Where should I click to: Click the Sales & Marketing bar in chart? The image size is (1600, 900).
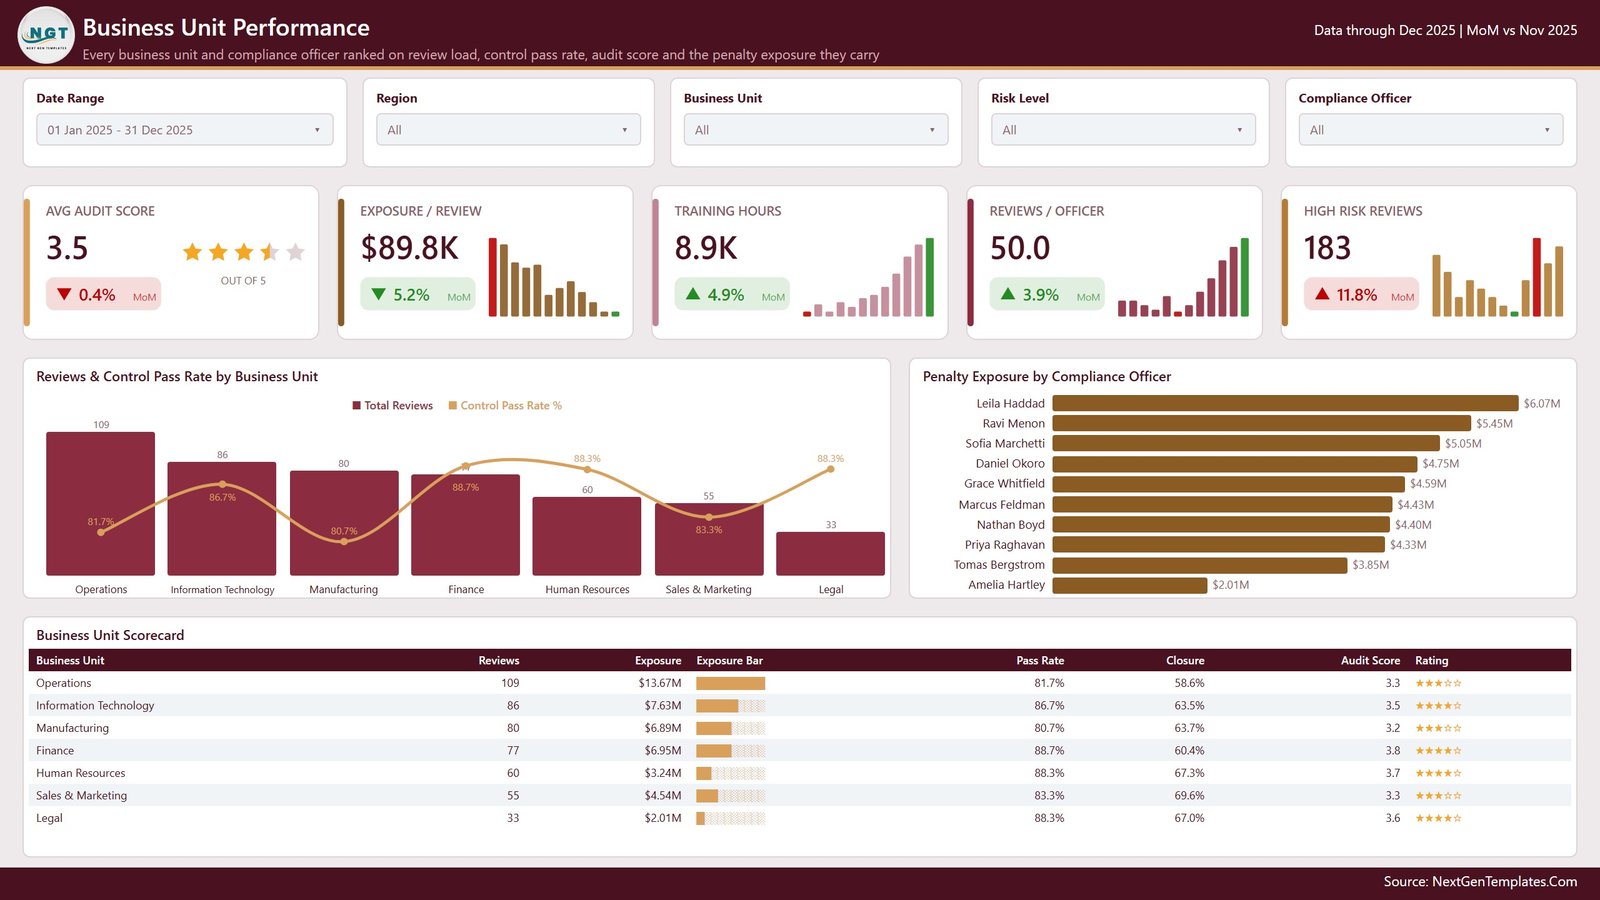coord(709,539)
